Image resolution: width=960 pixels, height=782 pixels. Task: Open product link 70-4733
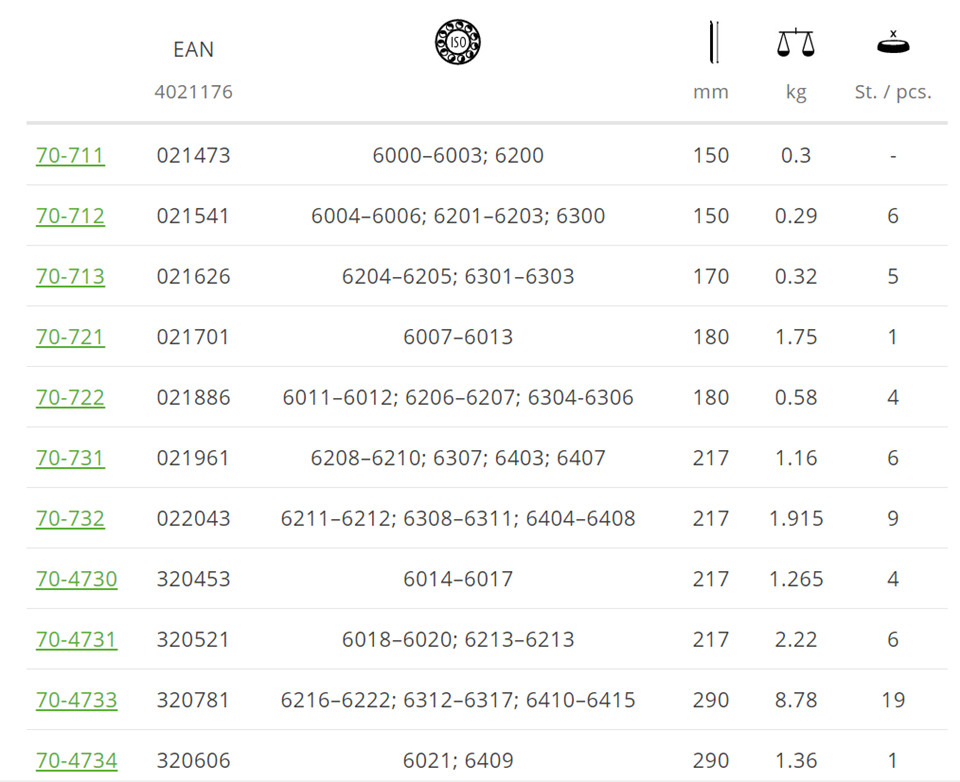click(x=77, y=700)
